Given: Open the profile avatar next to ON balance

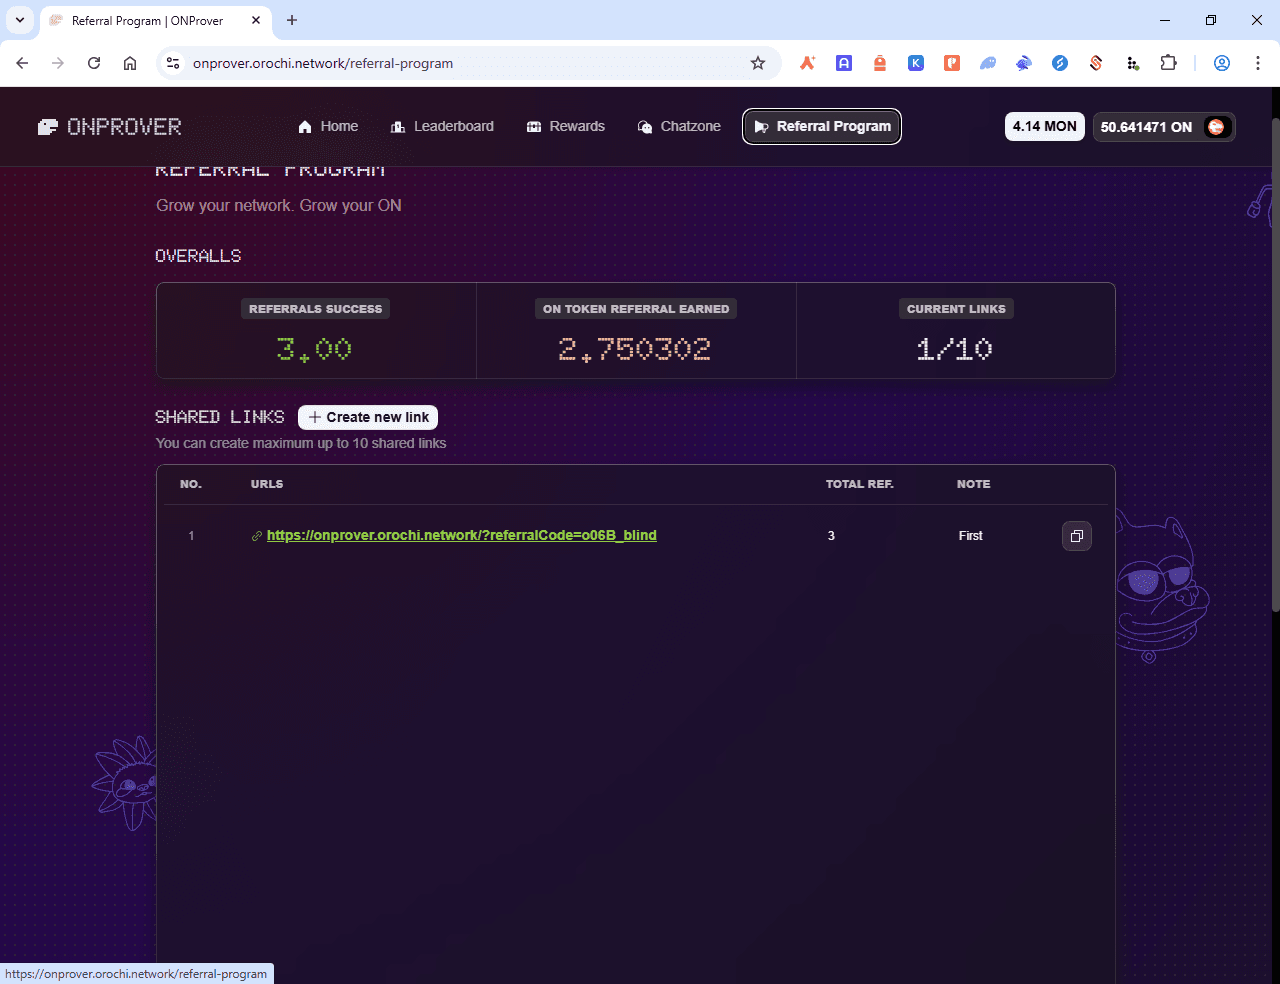Looking at the screenshot, I should (x=1216, y=127).
